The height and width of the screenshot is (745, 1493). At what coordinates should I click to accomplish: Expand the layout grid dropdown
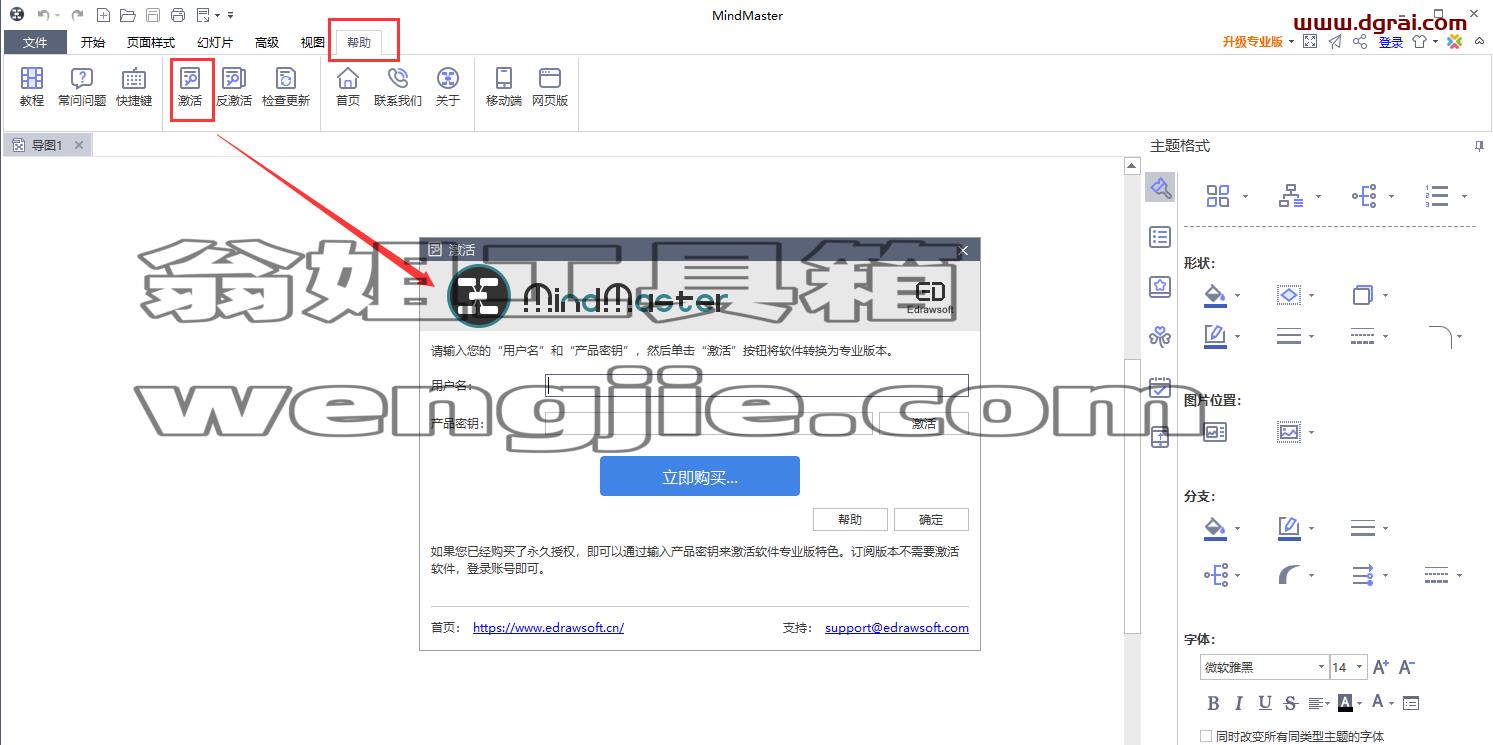[x=1245, y=197]
